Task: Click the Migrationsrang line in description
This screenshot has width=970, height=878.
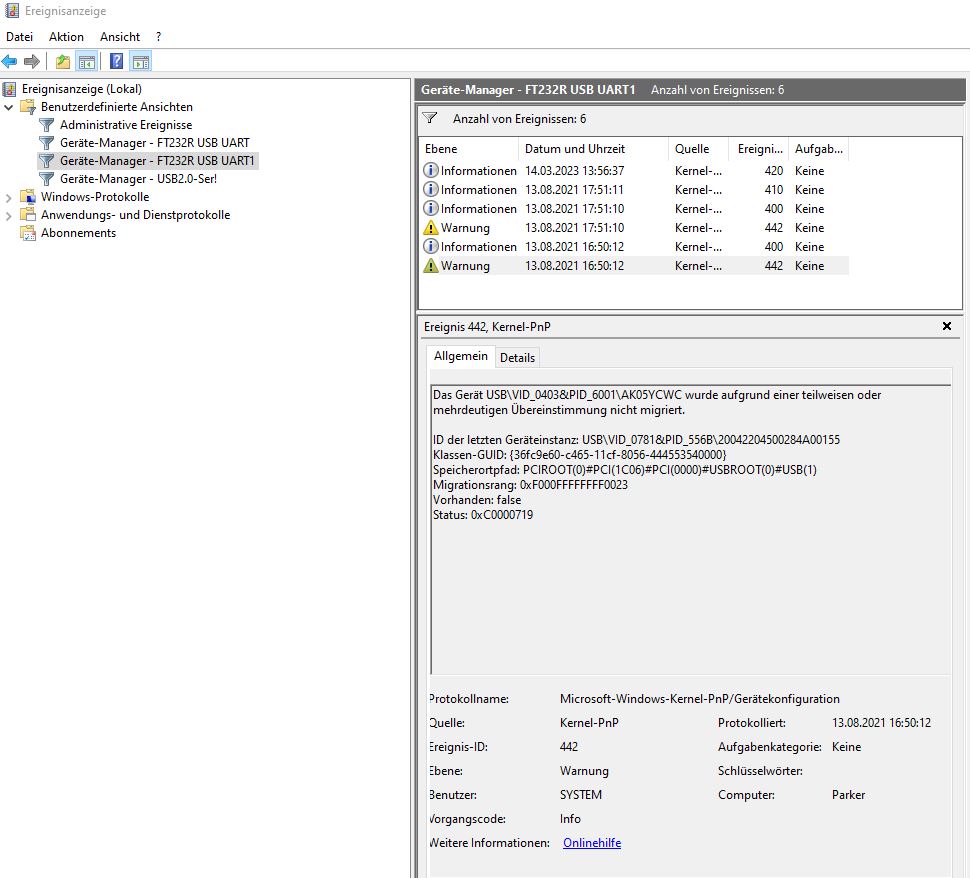Action: [530, 484]
